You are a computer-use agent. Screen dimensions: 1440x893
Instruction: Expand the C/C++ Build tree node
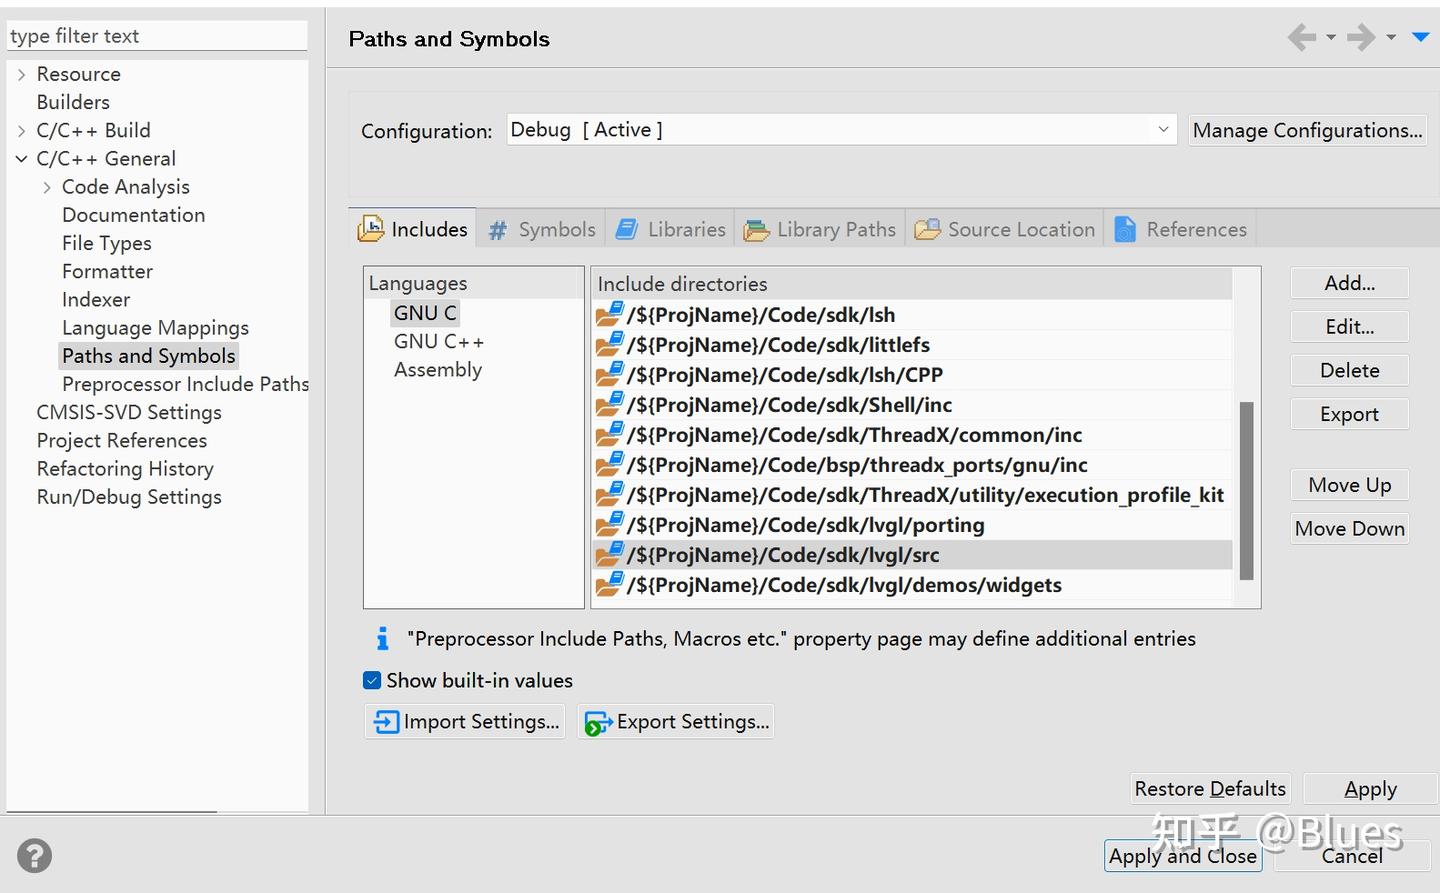point(21,131)
